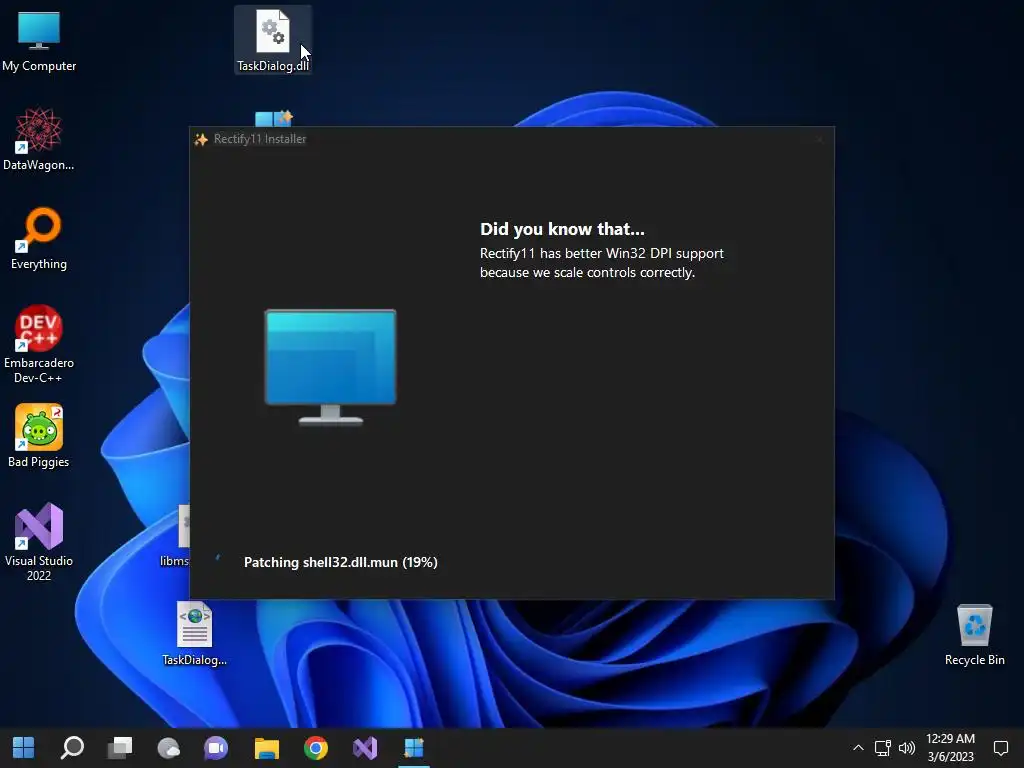Select TaskDialog.dll file on desktop
This screenshot has height=768, width=1024.
[272, 40]
